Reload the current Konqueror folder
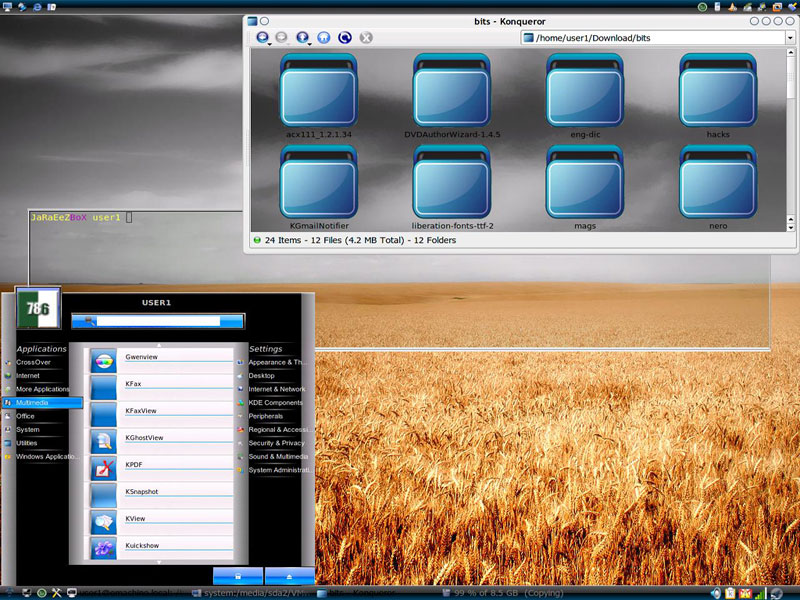Viewport: 800px width, 600px height. [x=345, y=37]
